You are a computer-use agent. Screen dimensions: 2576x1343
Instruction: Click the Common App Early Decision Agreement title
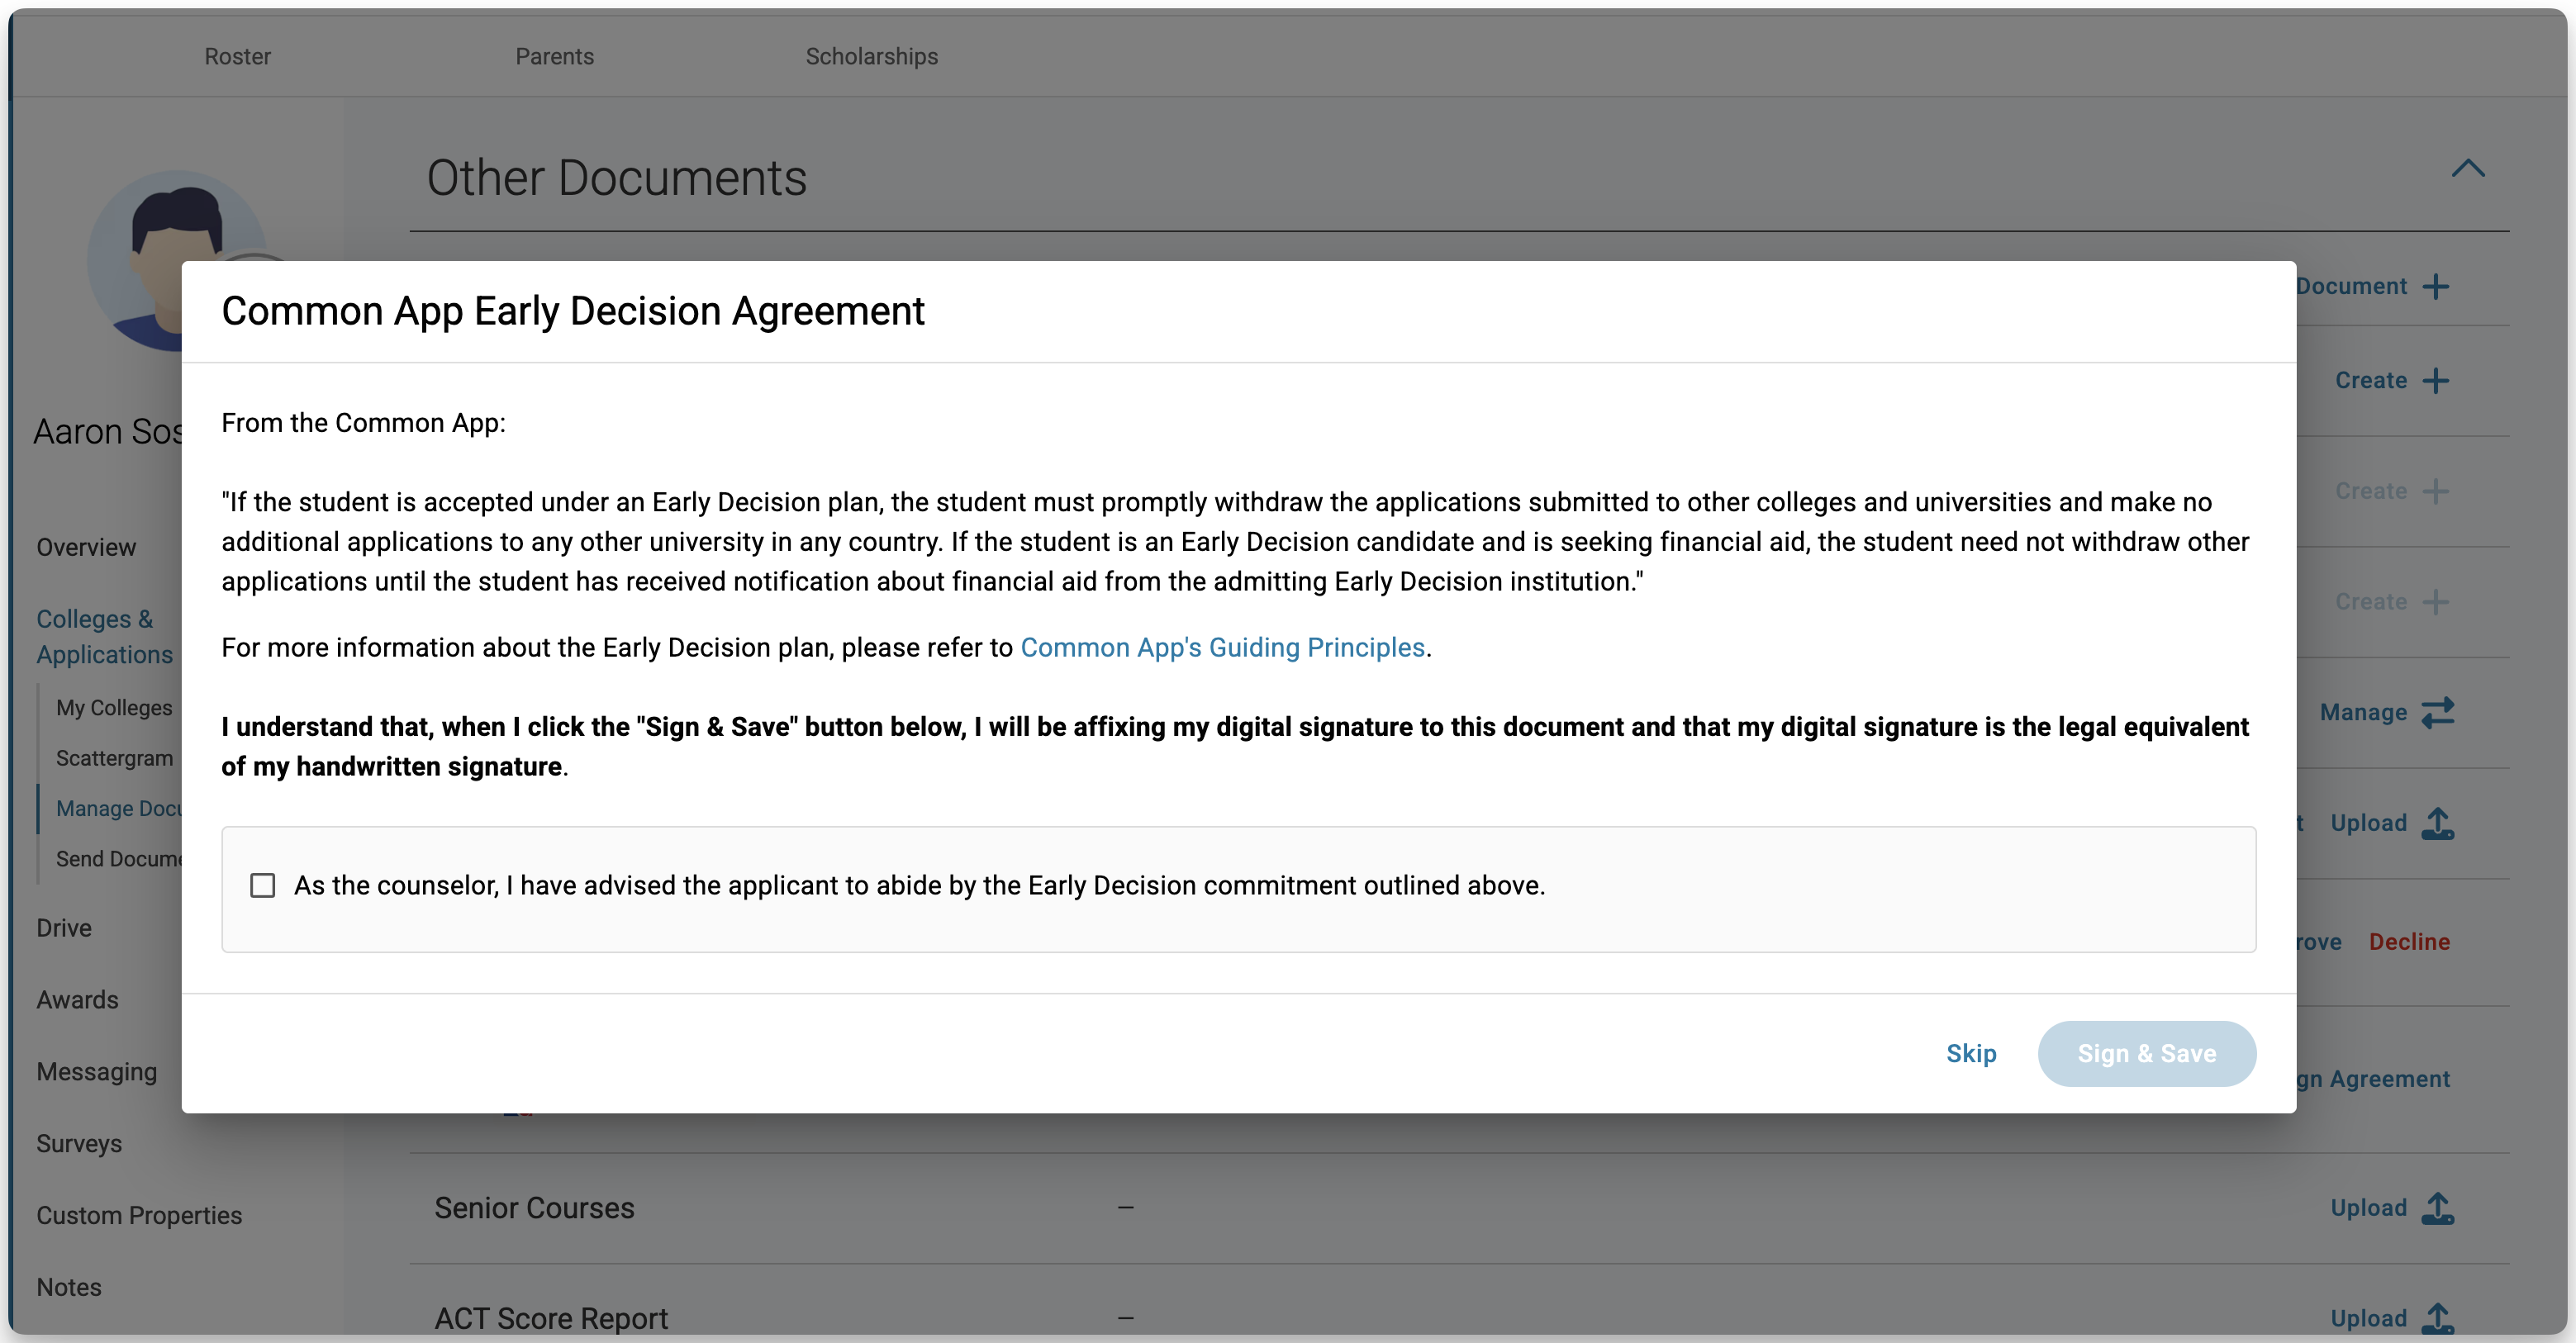click(x=573, y=311)
